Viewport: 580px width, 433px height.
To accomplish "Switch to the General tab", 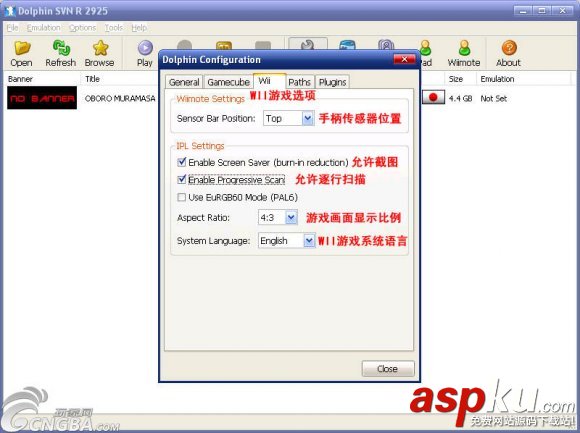I will [x=184, y=82].
